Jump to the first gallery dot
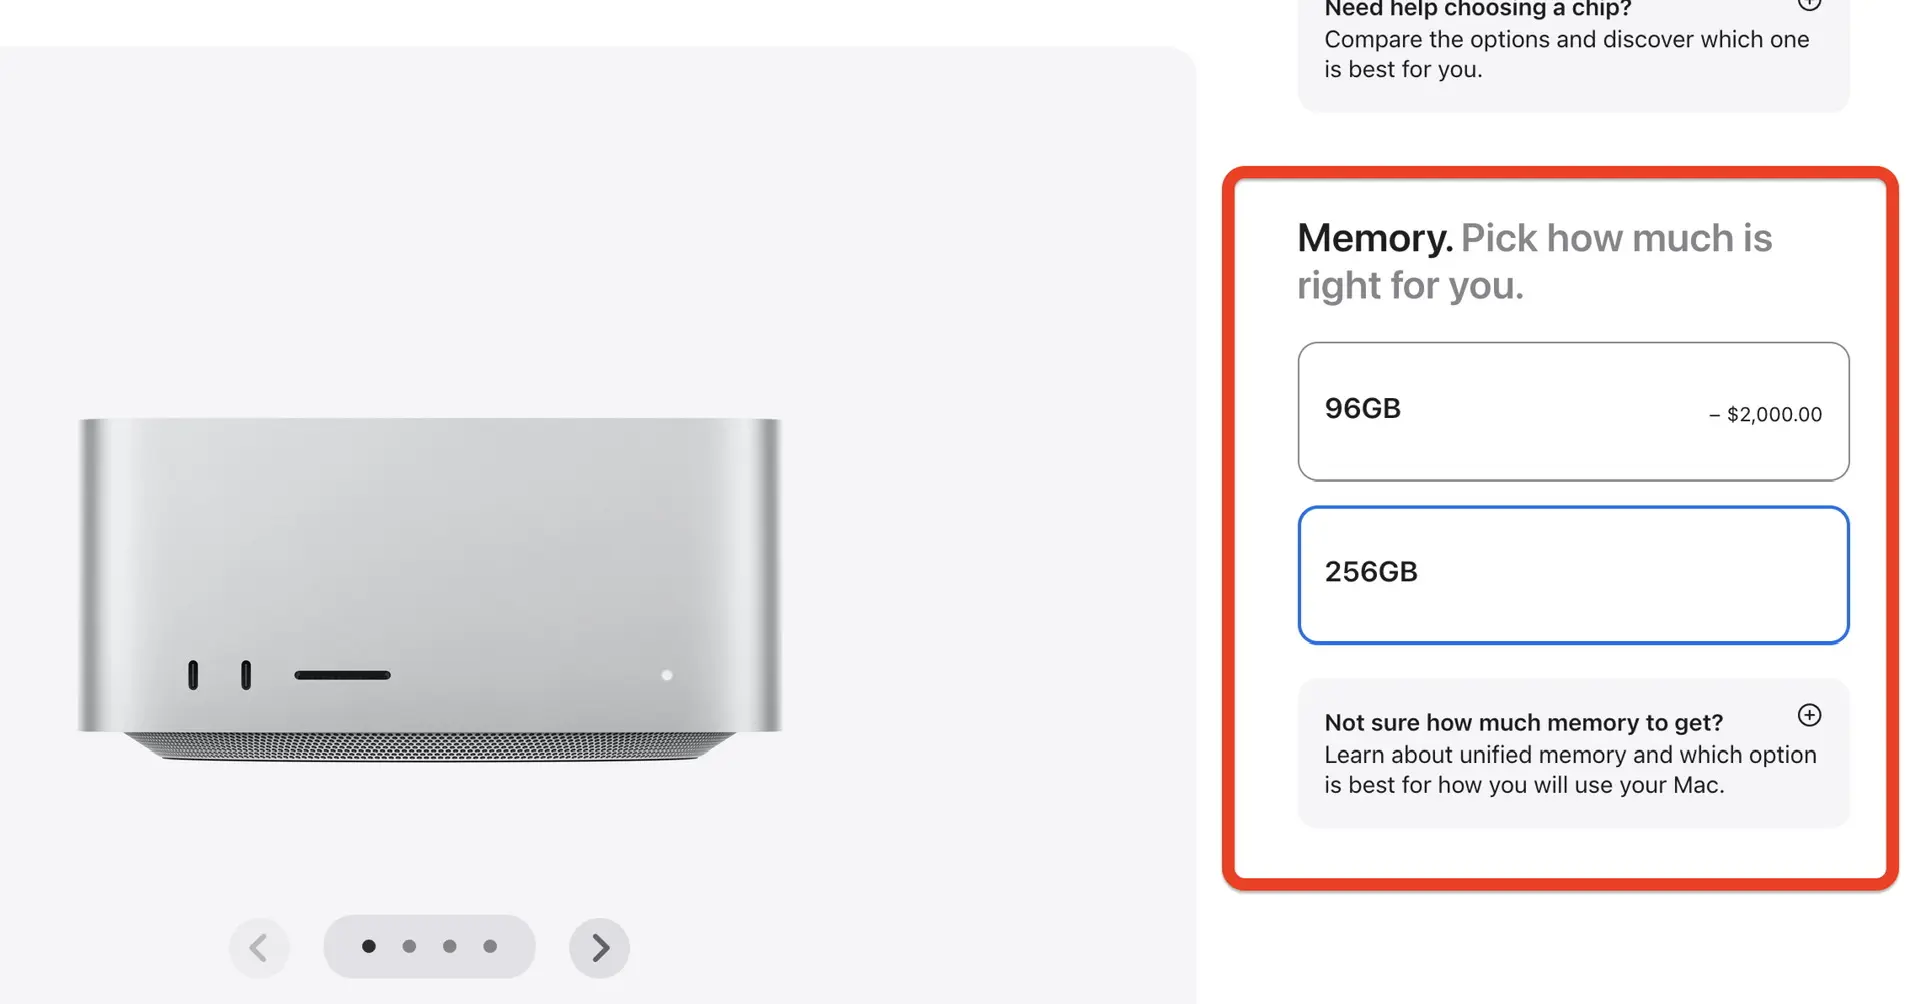 (369, 946)
